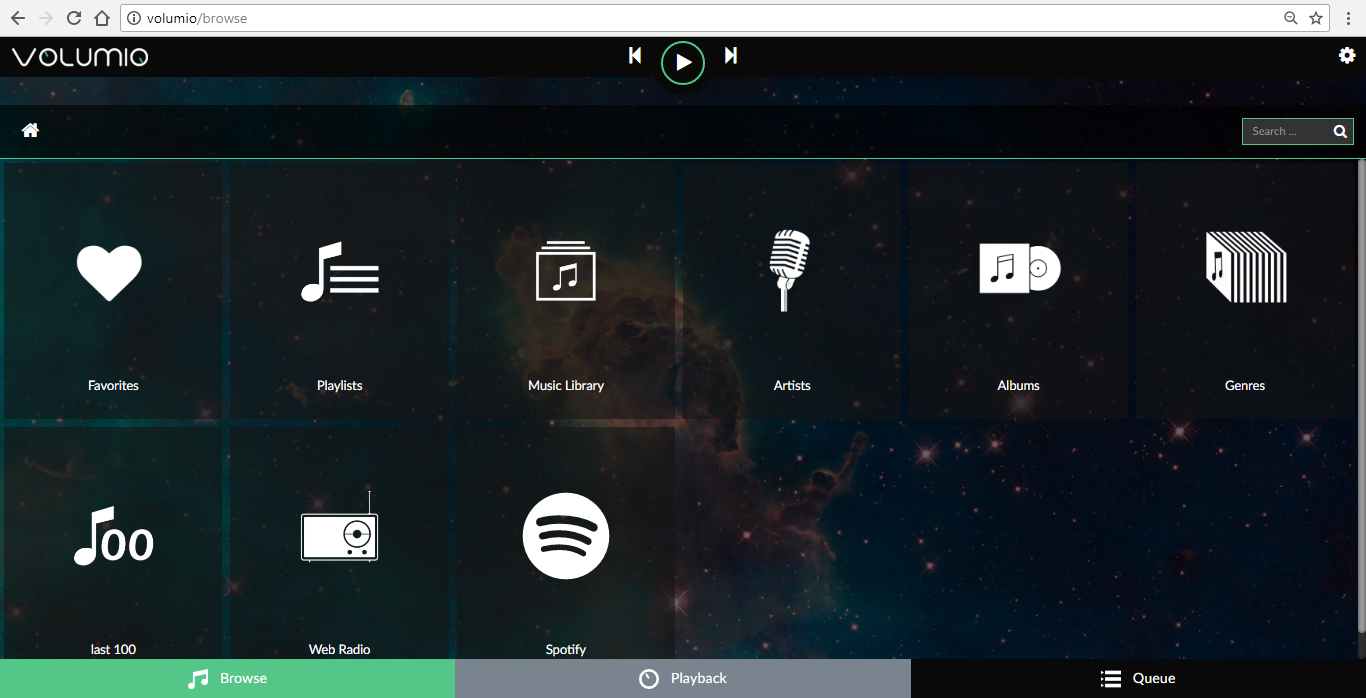Open the Music Library folder icon
Screen dimensions: 1366x698
pos(566,270)
